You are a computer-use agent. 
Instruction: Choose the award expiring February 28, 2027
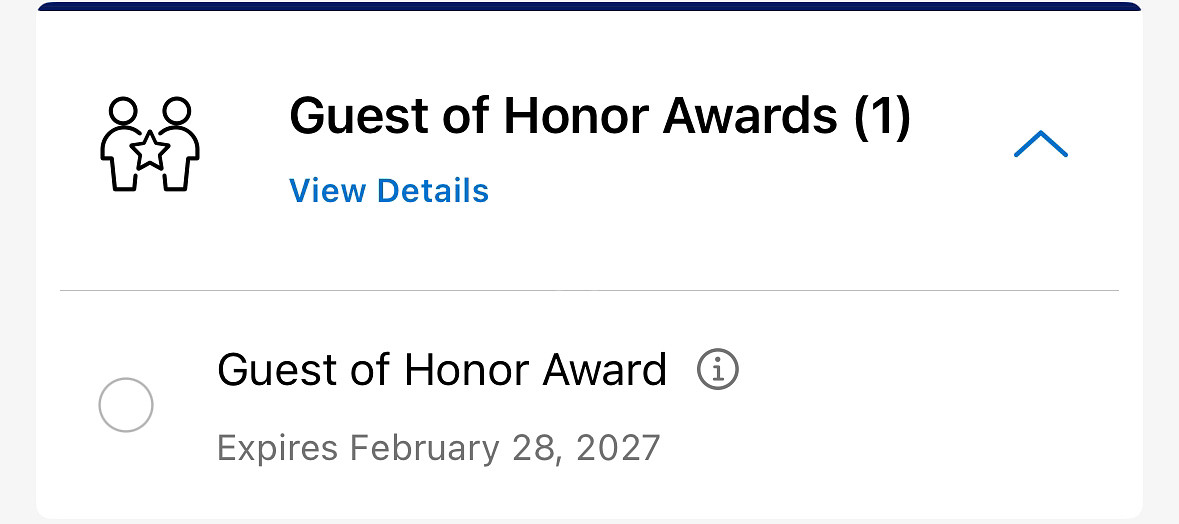tap(126, 404)
